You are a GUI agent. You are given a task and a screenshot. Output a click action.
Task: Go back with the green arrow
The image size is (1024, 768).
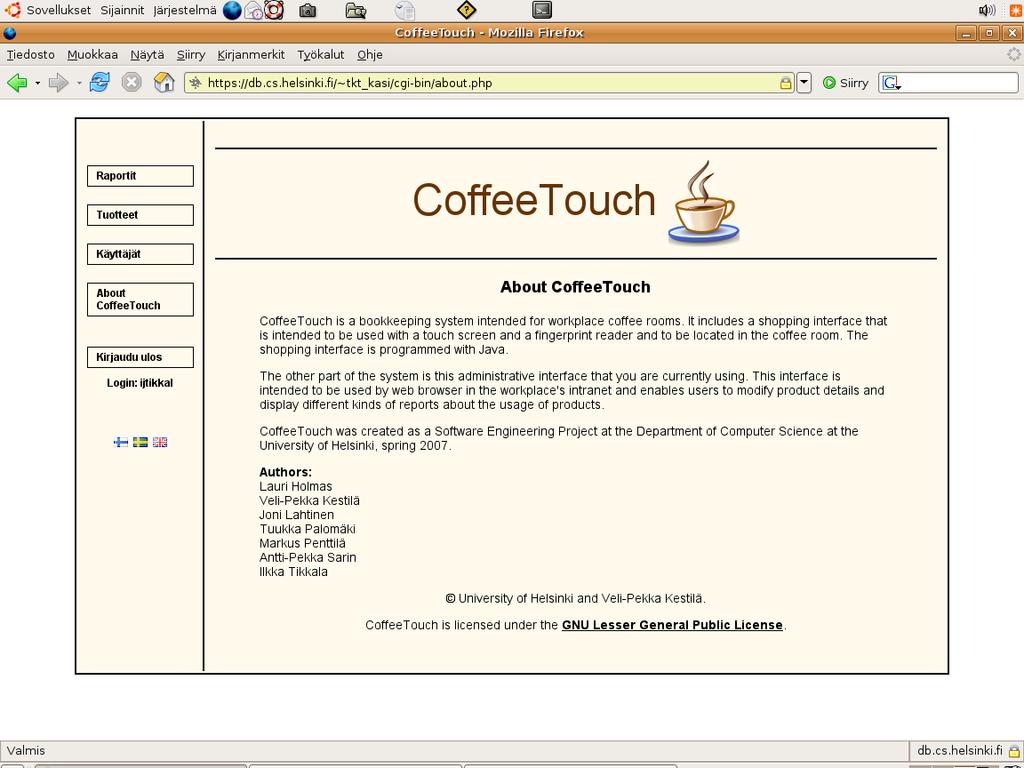(17, 83)
